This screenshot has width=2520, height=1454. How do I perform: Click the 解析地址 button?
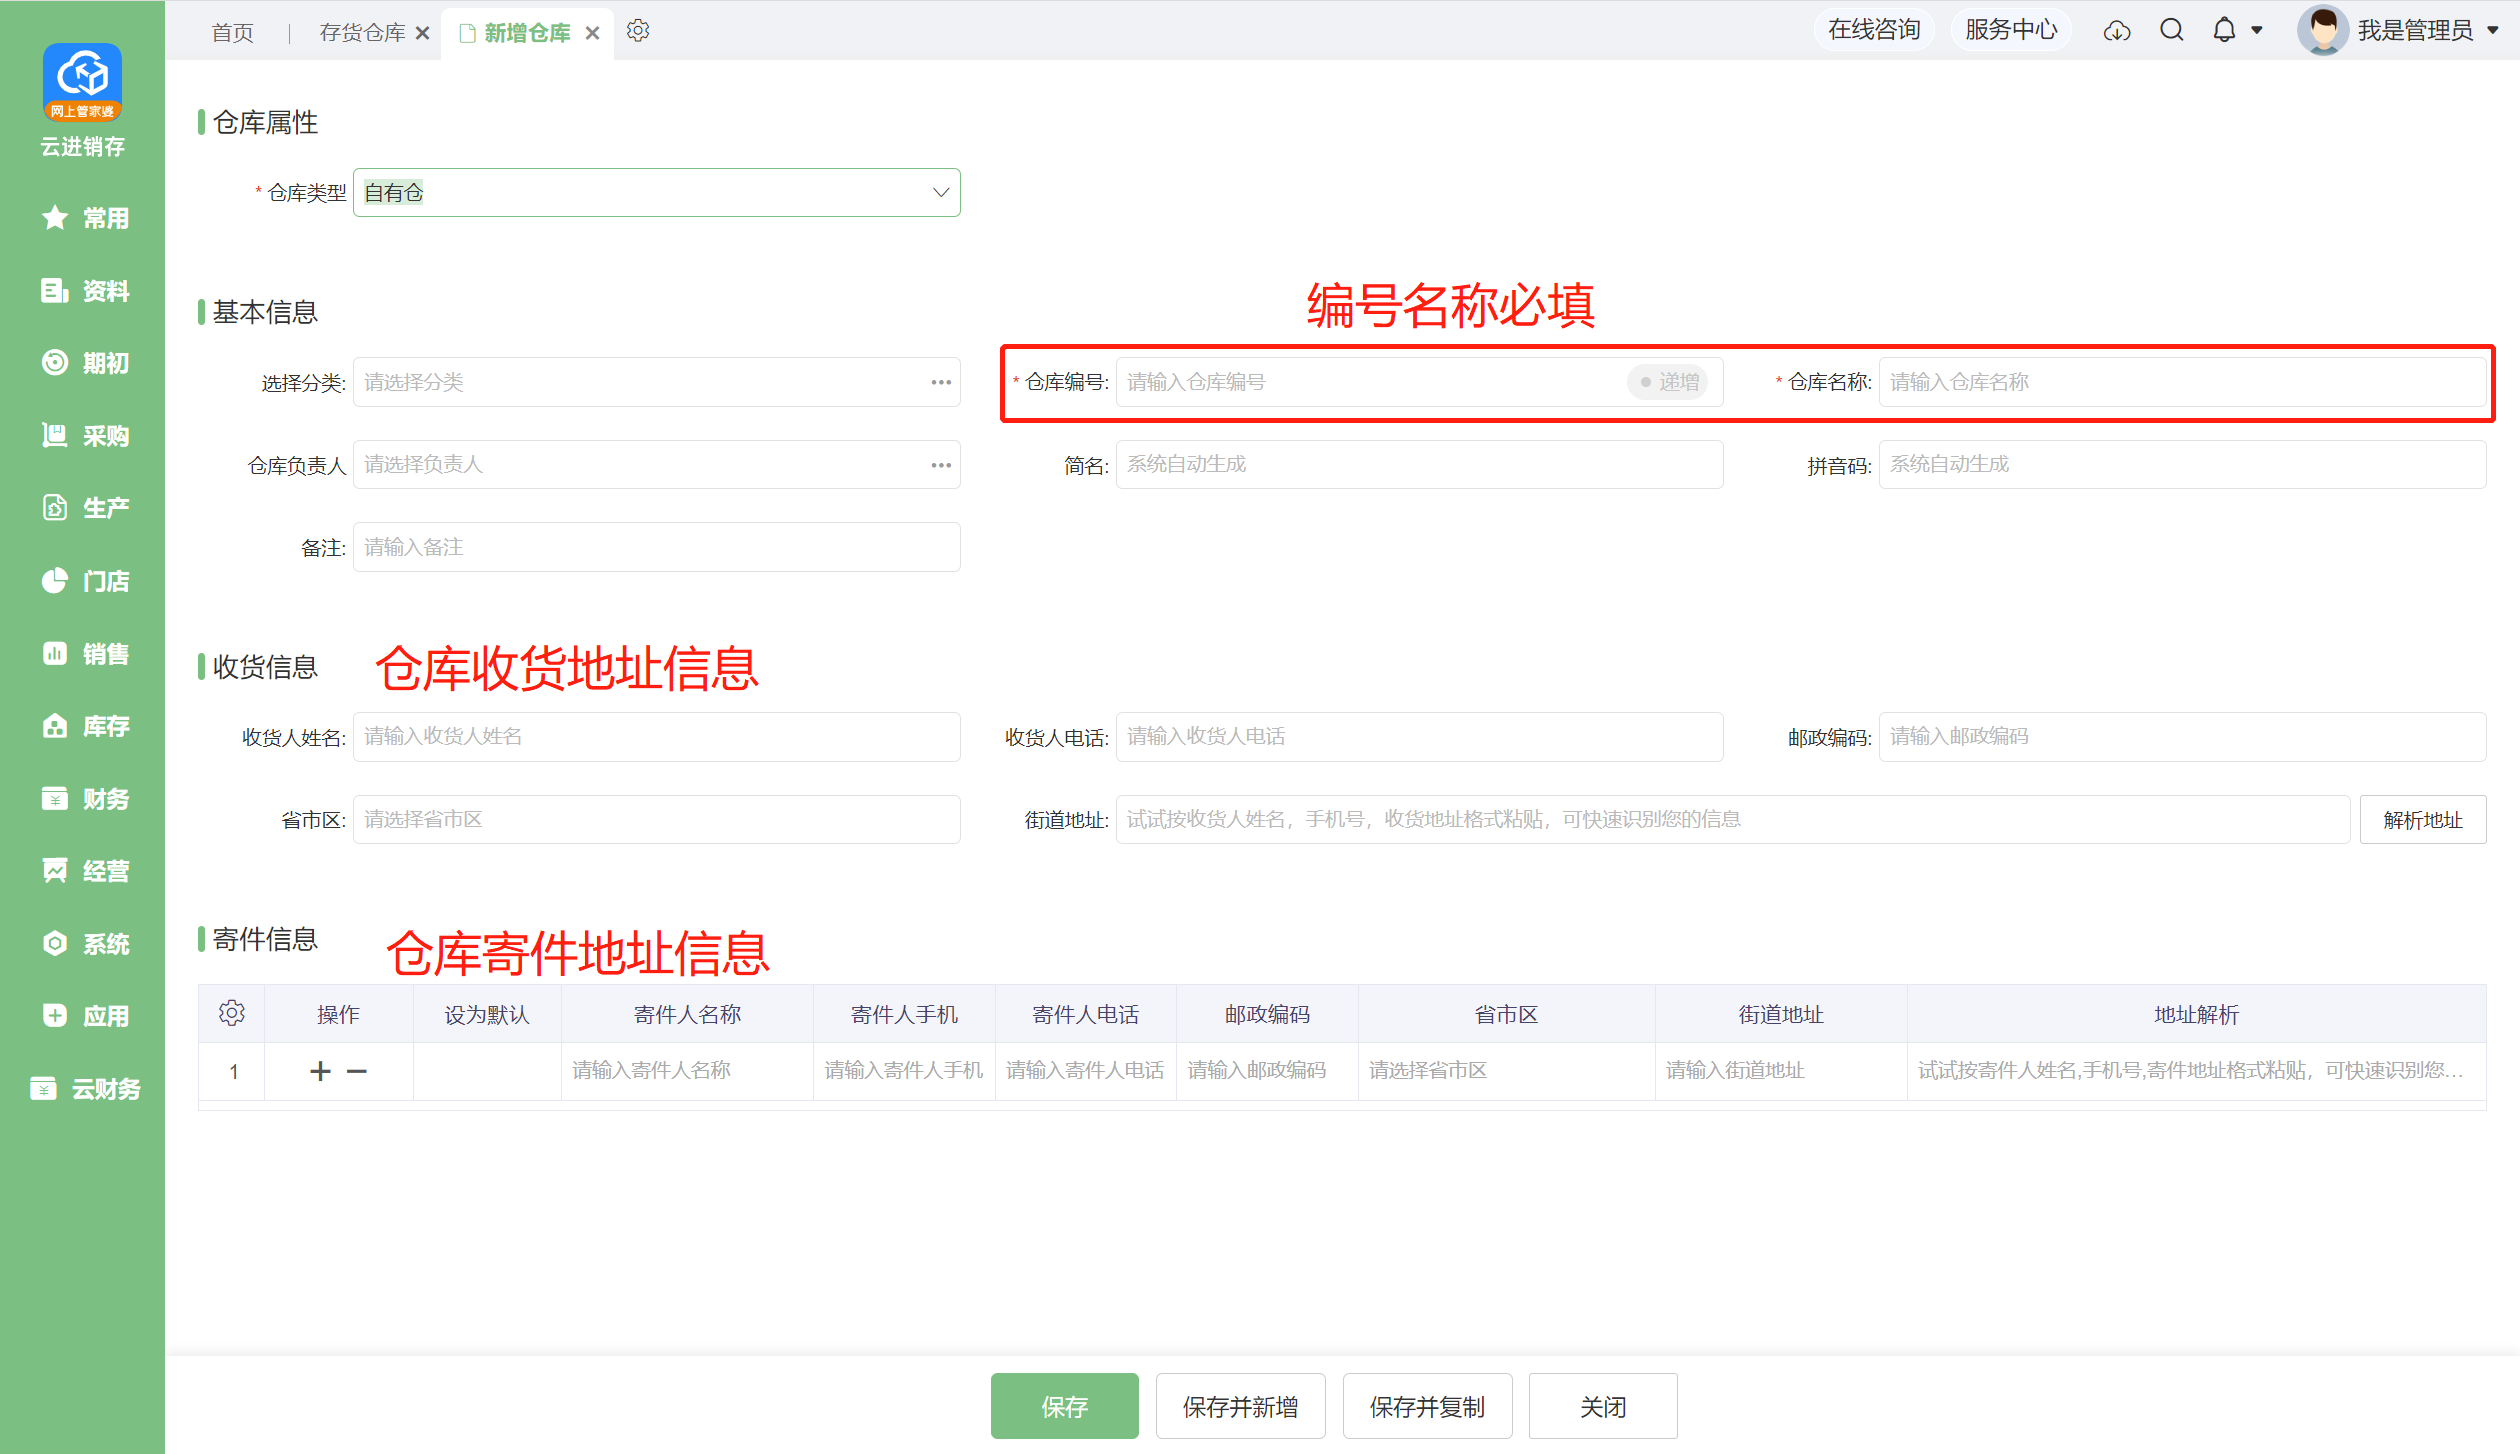[x=2422, y=820]
